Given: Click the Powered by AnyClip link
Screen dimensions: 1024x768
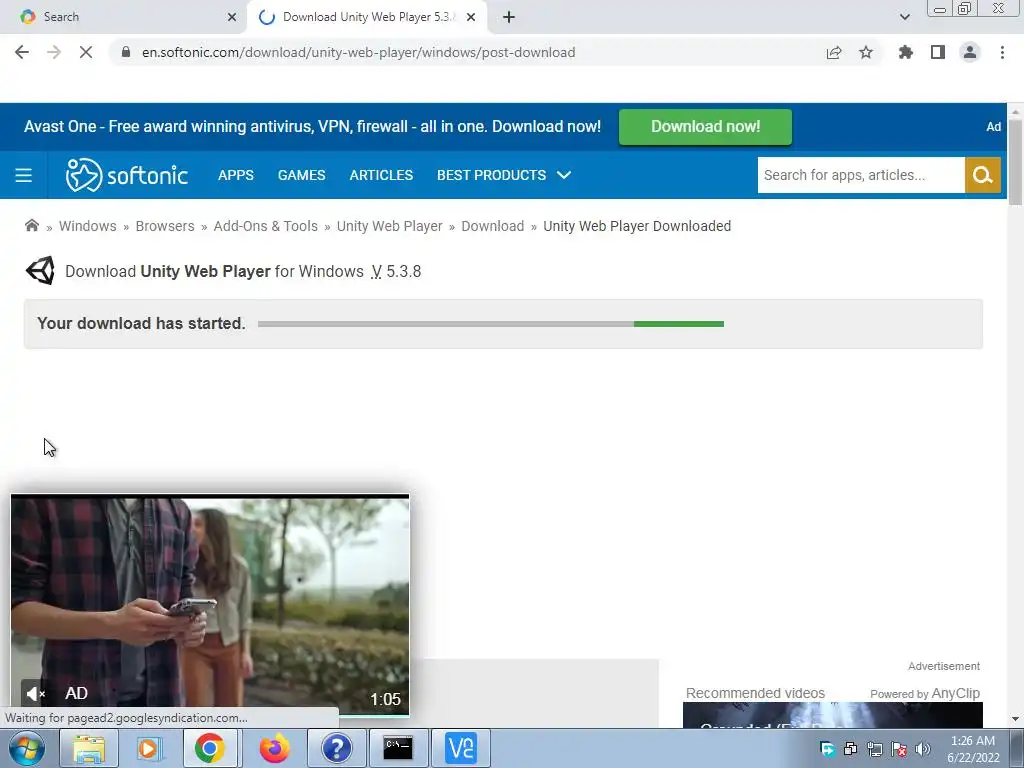Looking at the screenshot, I should tap(925, 694).
